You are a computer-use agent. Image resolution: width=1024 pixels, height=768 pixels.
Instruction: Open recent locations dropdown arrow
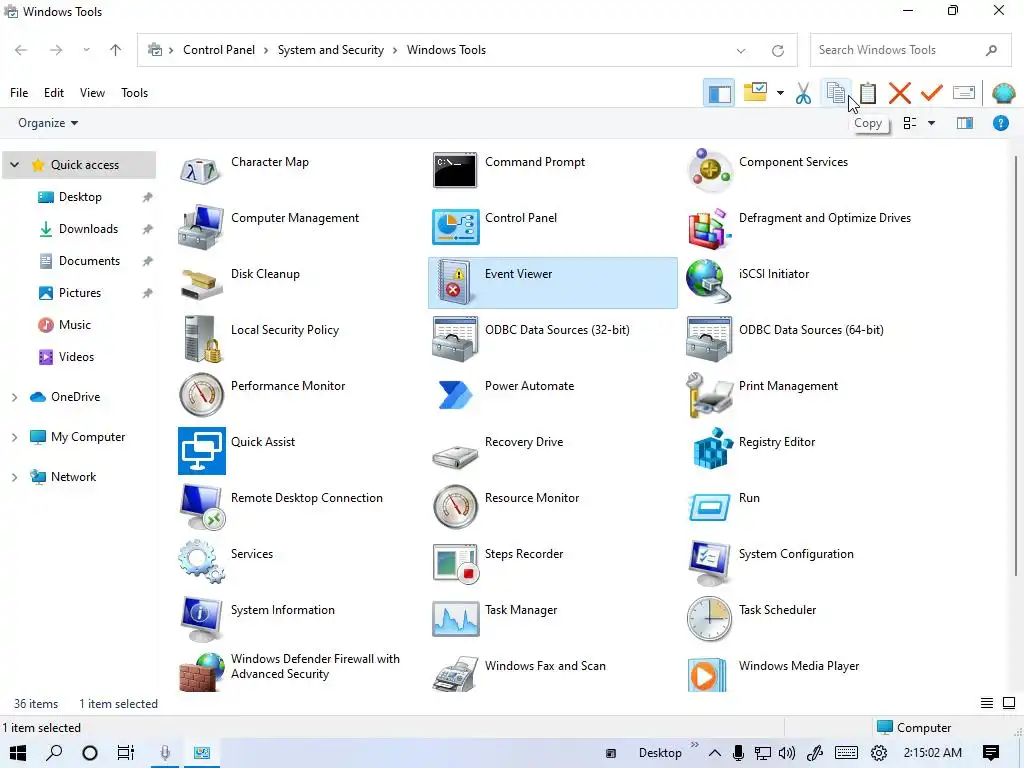(86, 50)
